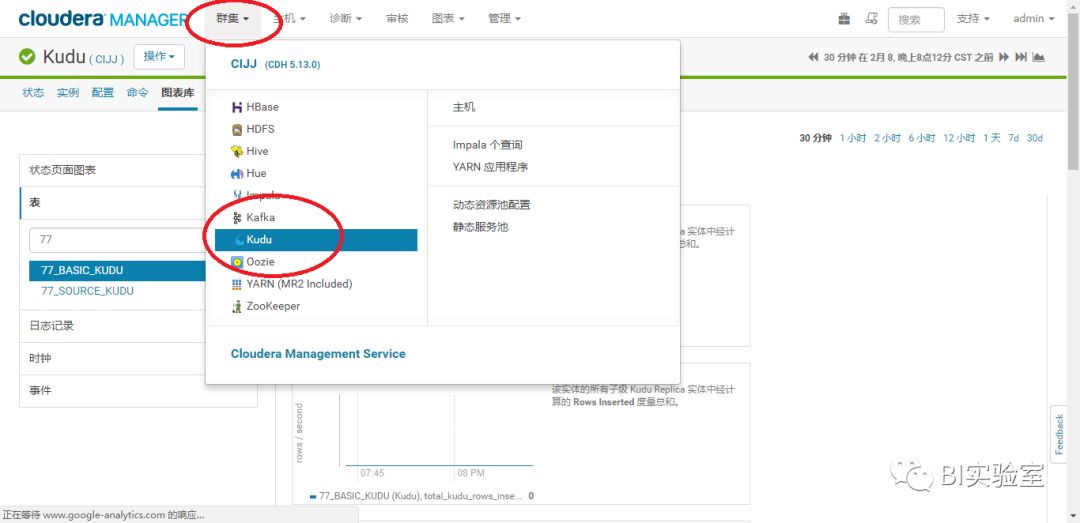Click the Oozie service icon
Image resolution: width=1080 pixels, height=523 pixels.
[237, 262]
